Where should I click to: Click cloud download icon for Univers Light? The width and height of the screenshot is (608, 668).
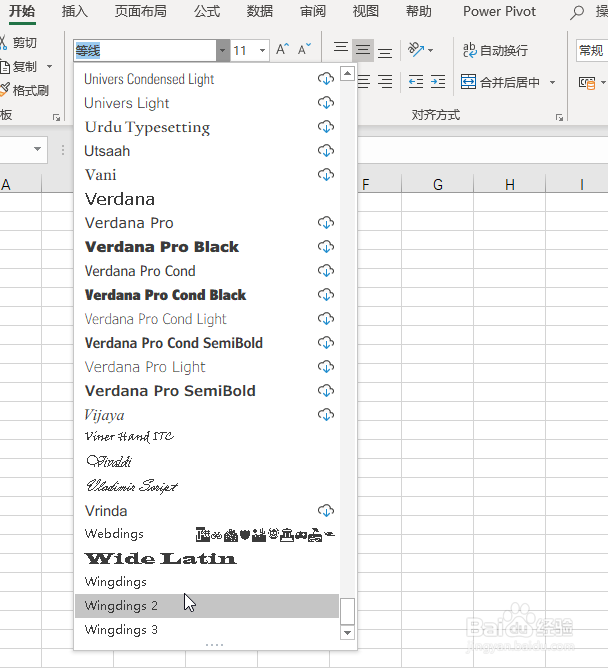pos(326,103)
